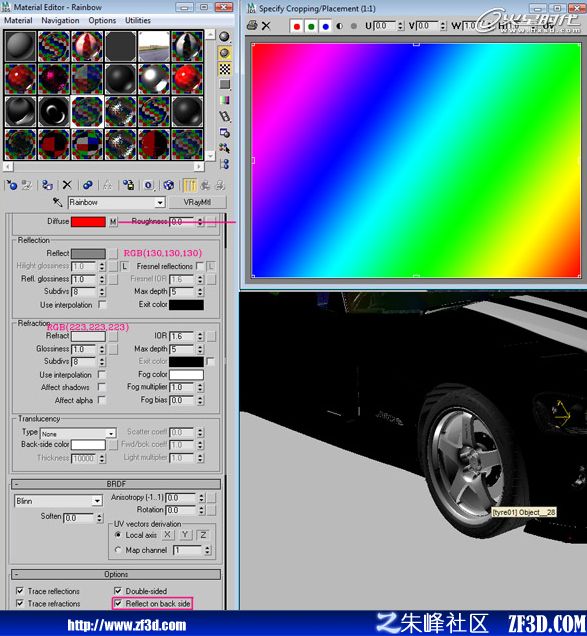Click the Make Preview film icon

[224, 116]
